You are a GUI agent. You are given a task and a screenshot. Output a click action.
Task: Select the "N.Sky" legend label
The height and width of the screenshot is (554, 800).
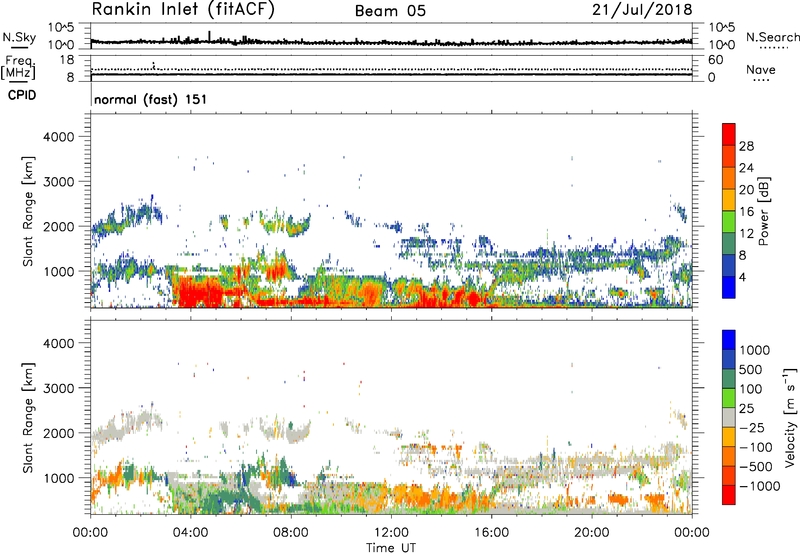(x=19, y=37)
